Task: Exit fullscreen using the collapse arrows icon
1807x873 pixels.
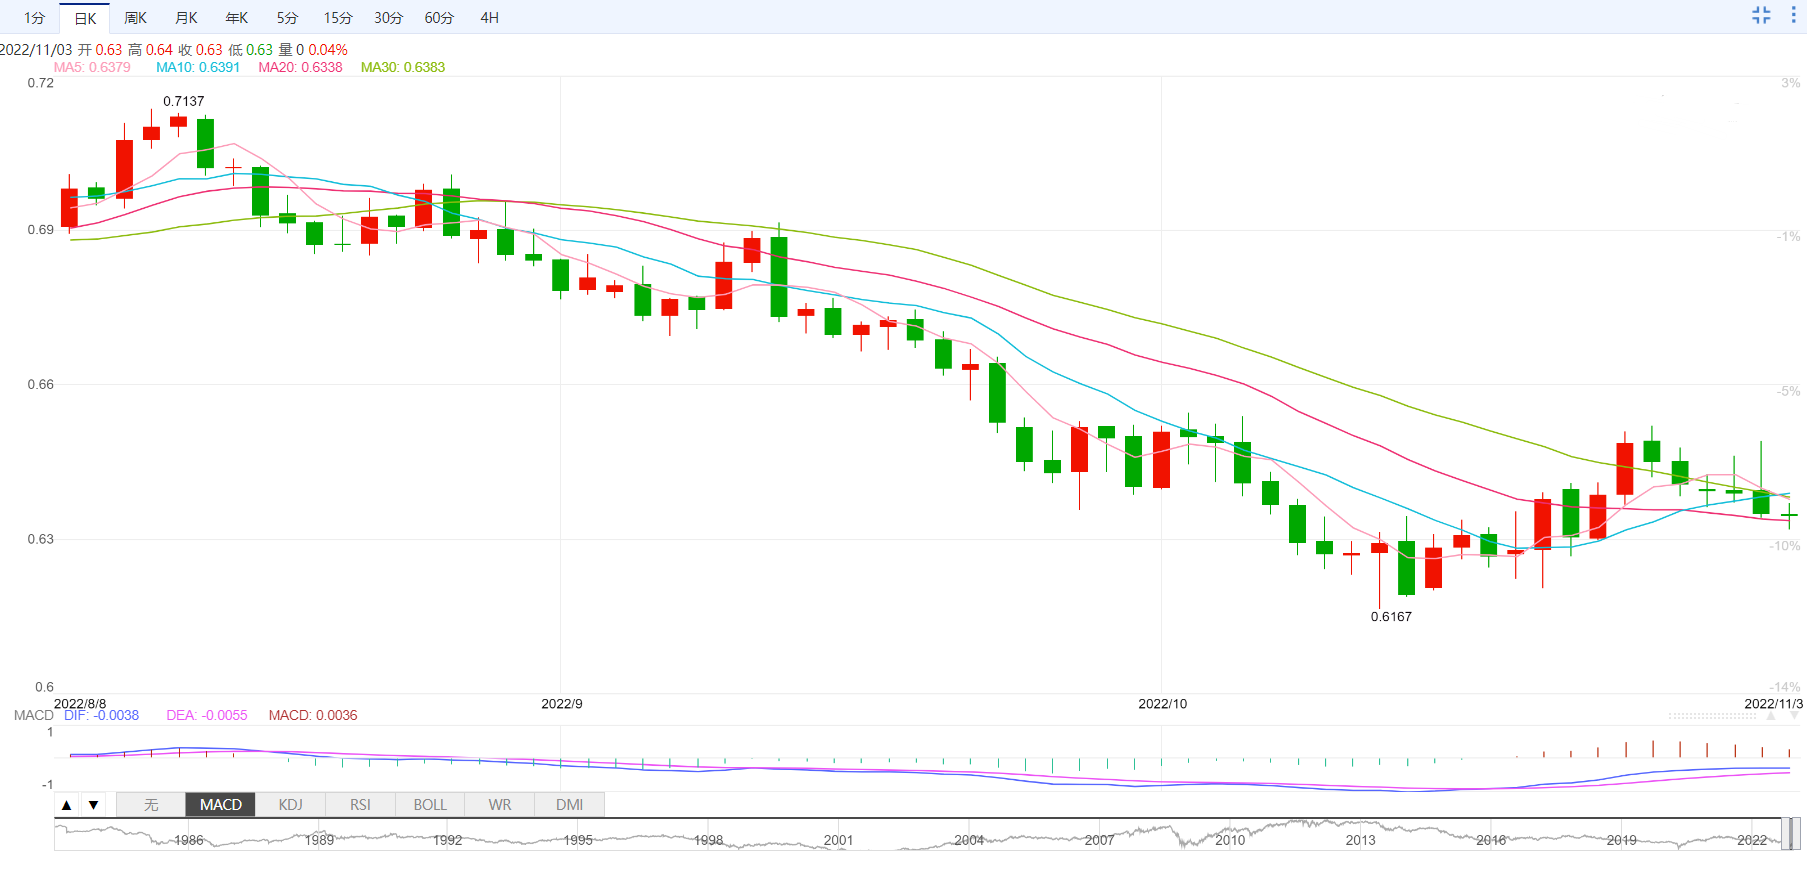Action: point(1761,15)
